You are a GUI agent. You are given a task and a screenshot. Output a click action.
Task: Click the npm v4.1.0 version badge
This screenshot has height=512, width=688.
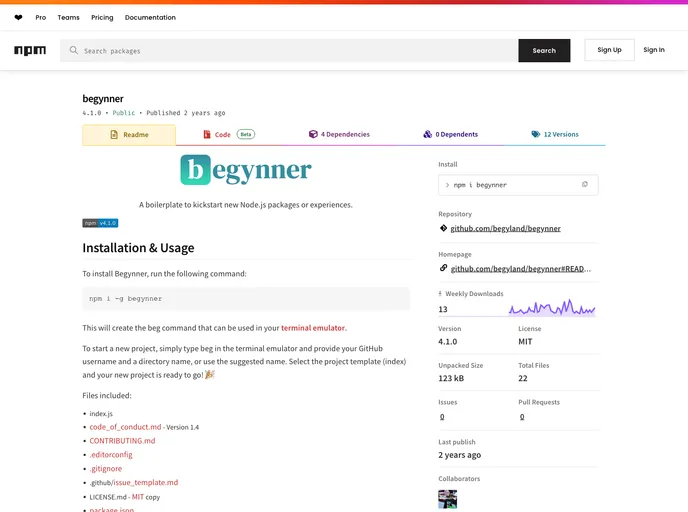click(x=100, y=223)
